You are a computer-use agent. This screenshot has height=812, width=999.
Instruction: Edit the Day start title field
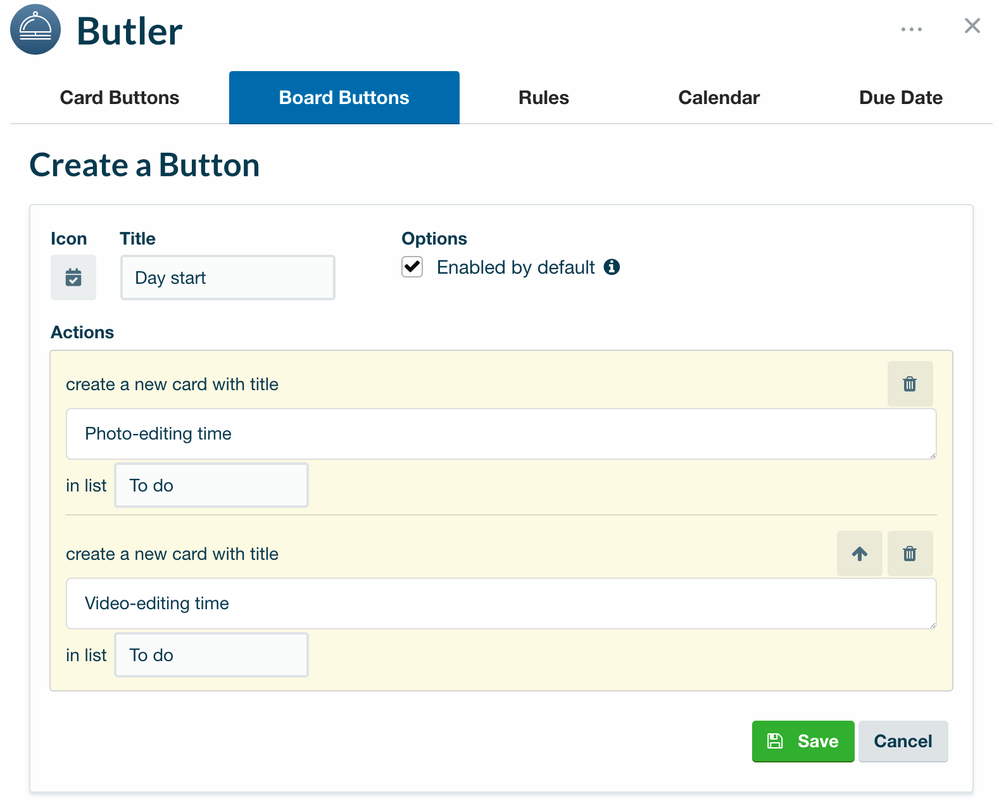(227, 277)
